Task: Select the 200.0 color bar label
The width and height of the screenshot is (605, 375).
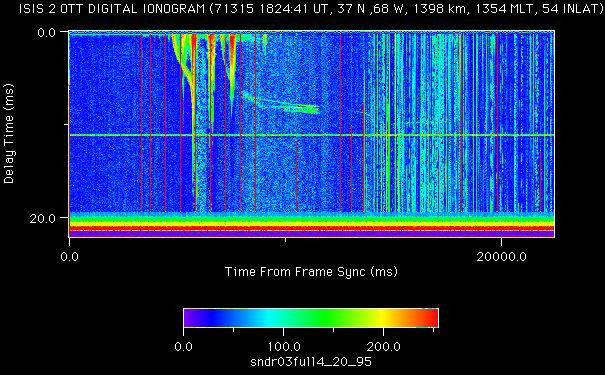Action: pyautogui.click(x=384, y=346)
